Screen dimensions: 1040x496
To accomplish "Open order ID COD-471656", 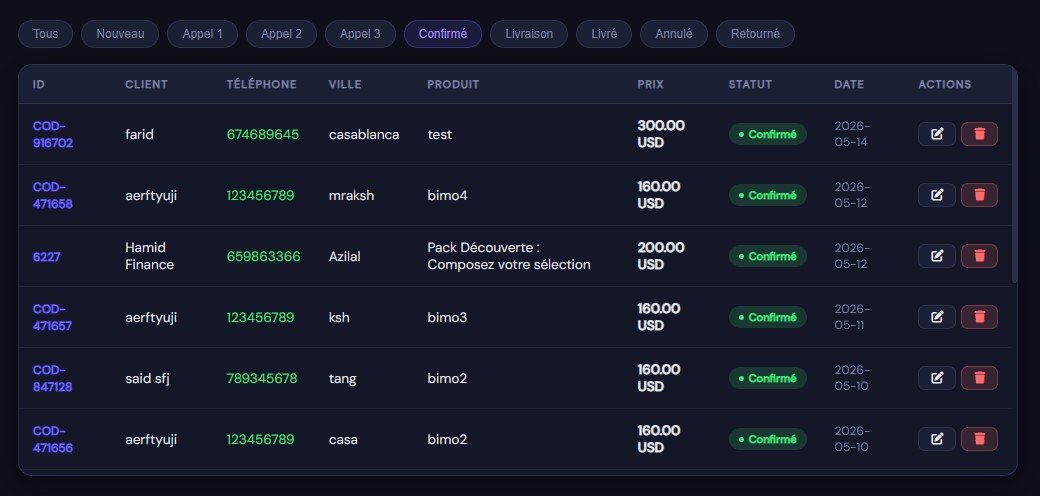I will tap(53, 439).
